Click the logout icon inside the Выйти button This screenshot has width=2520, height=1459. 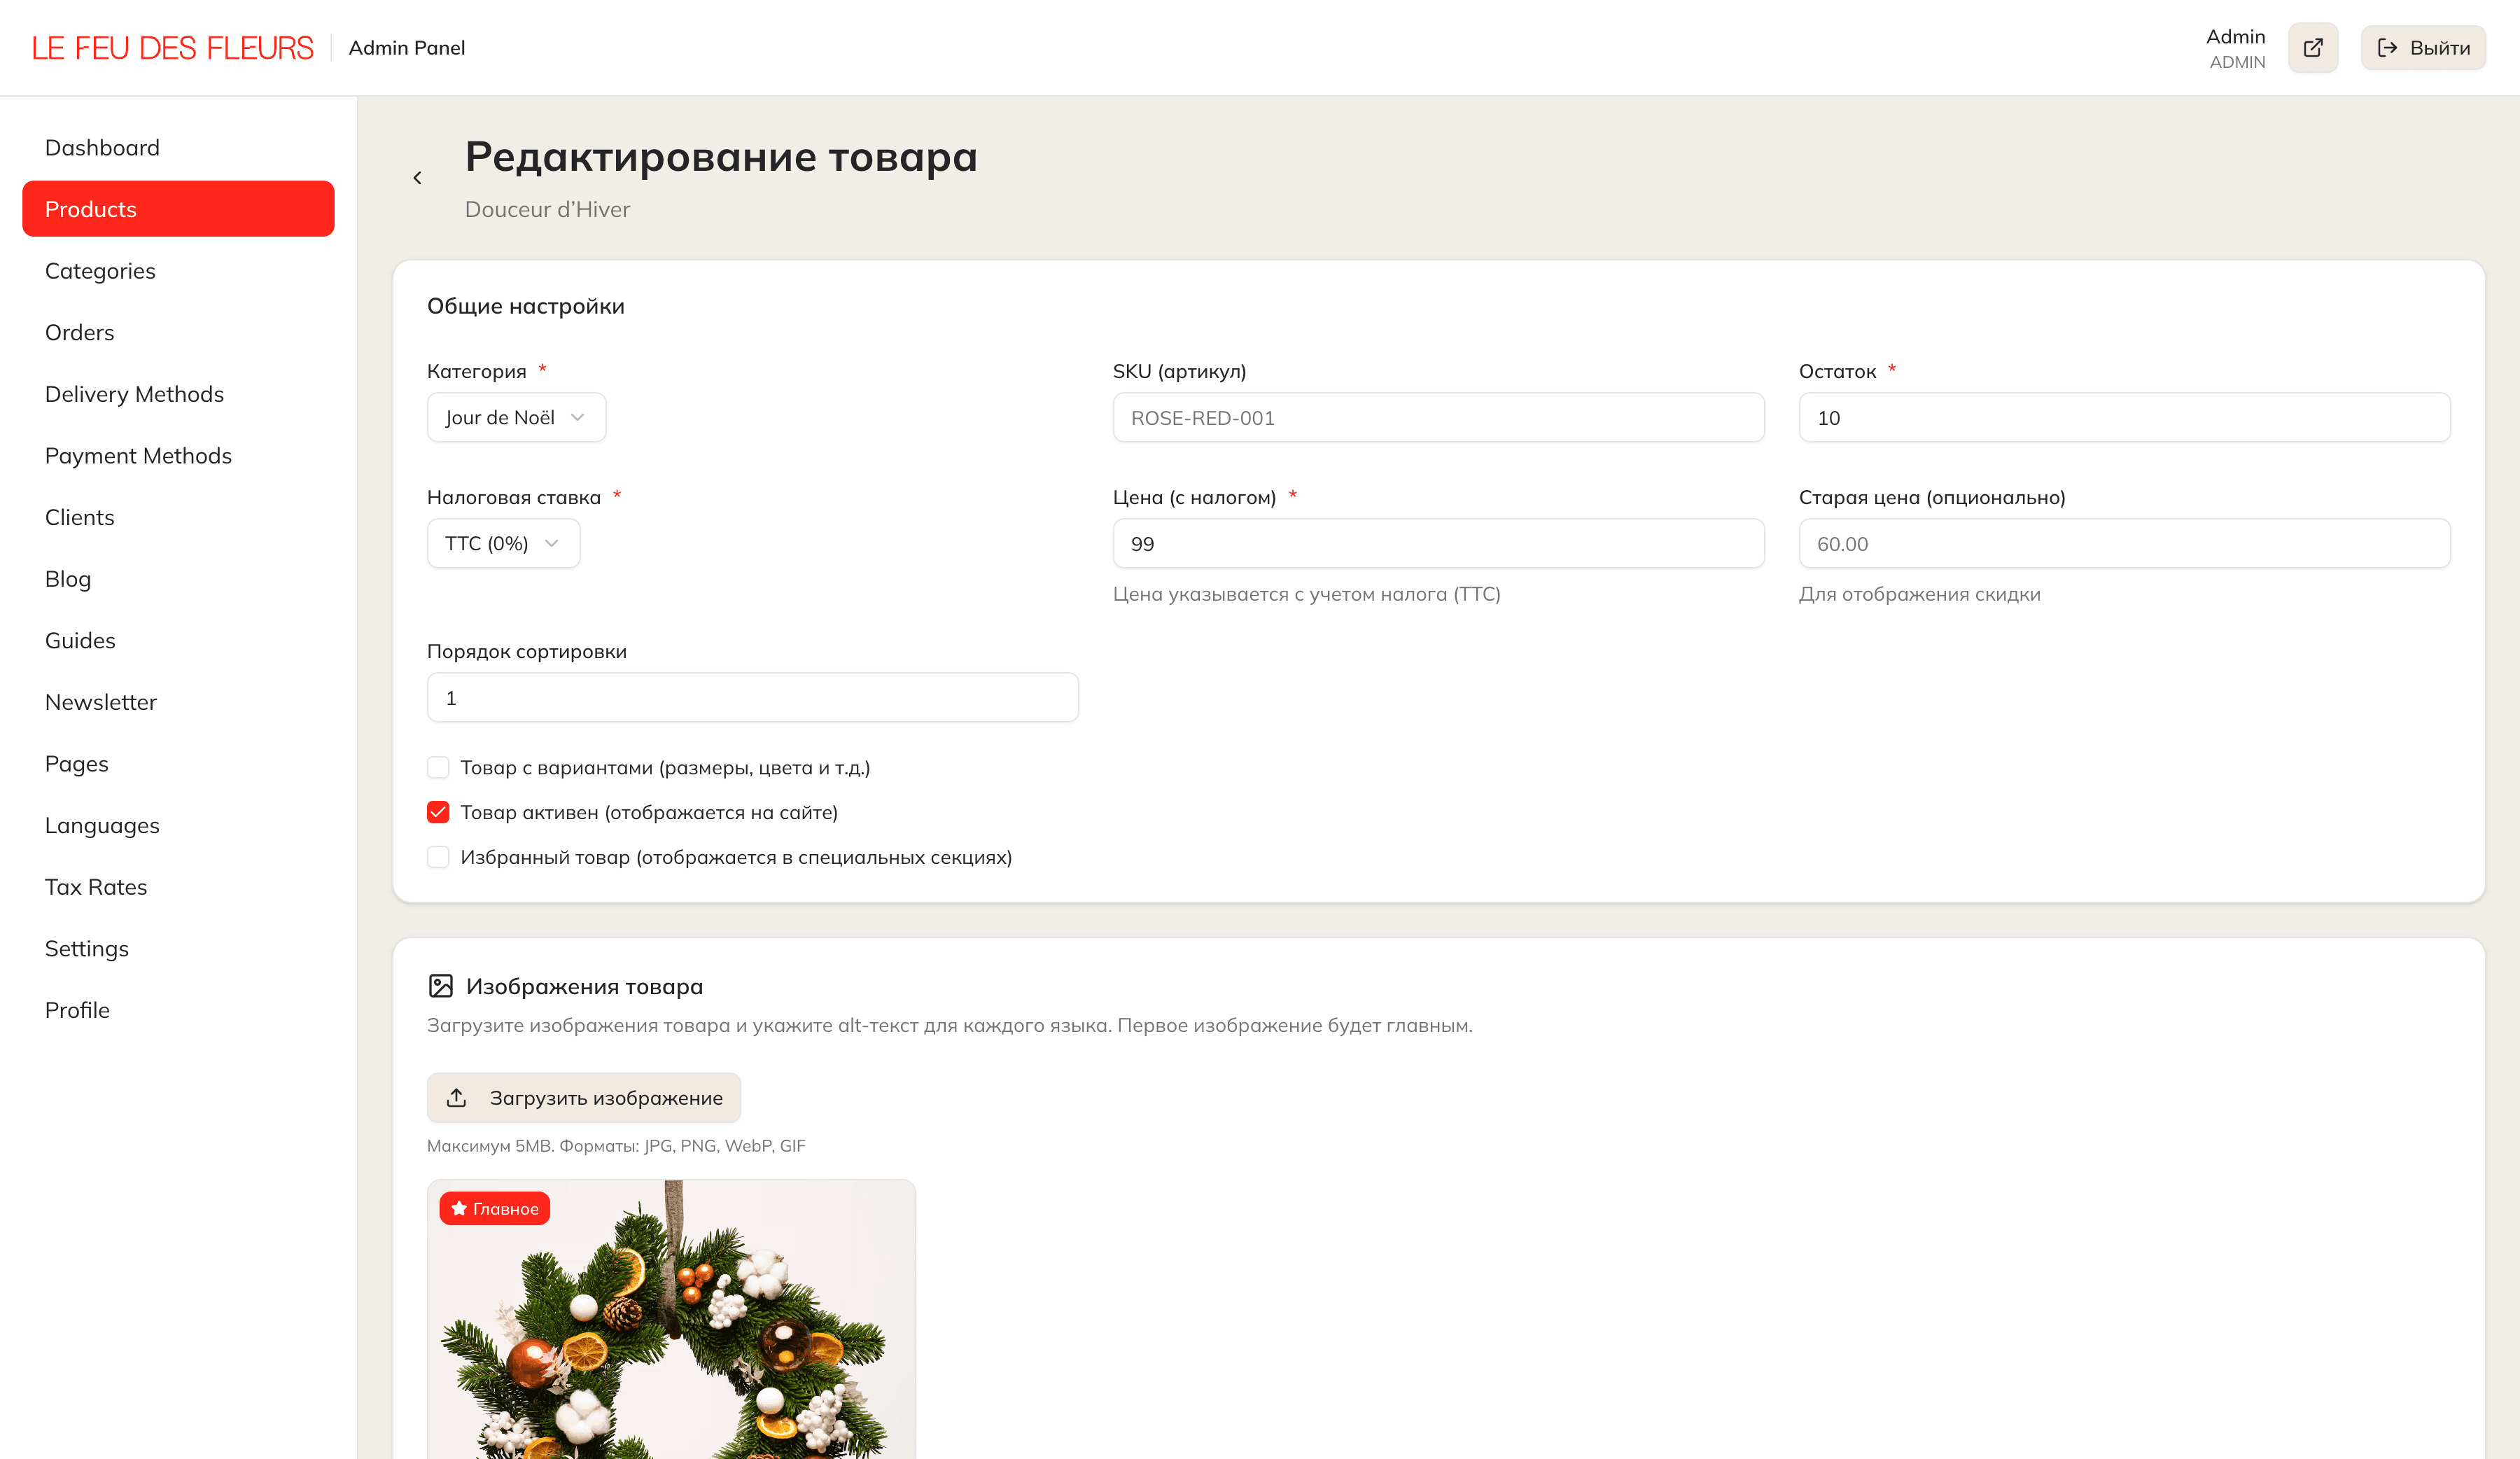point(2388,47)
